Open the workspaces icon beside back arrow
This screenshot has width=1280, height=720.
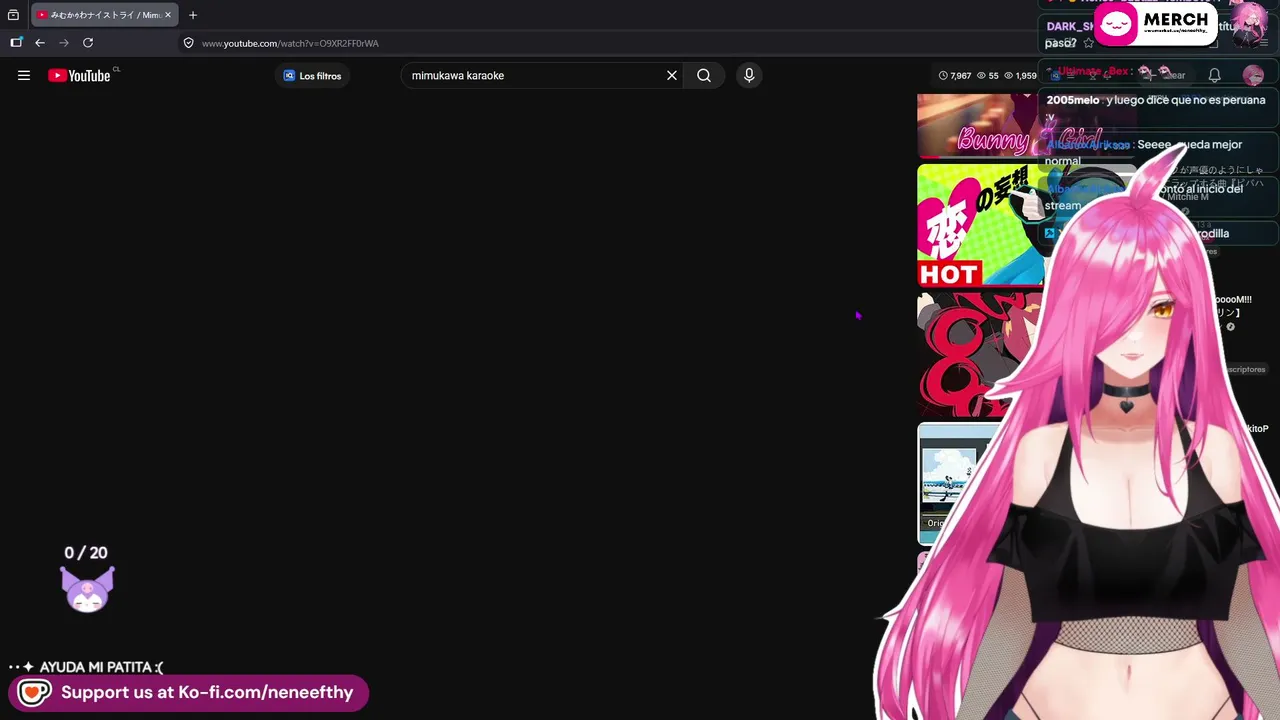coord(16,43)
